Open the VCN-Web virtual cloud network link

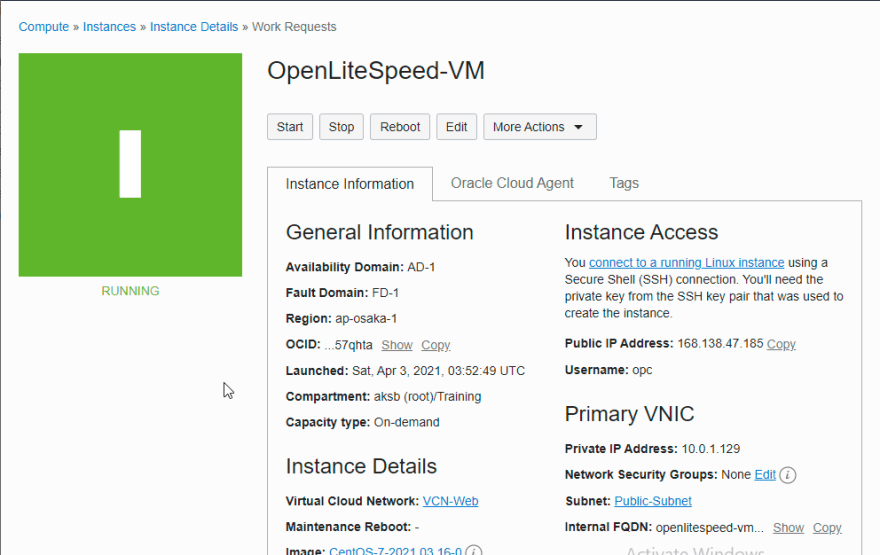coord(450,501)
